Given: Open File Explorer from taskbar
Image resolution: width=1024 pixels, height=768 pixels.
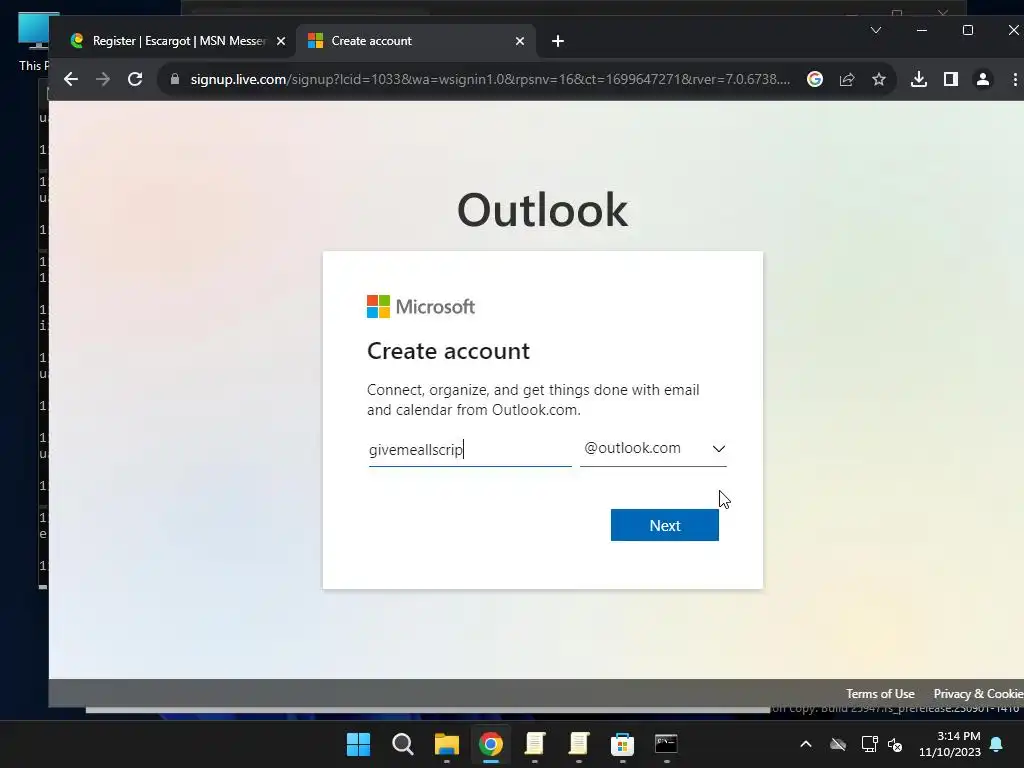Looking at the screenshot, I should 447,744.
